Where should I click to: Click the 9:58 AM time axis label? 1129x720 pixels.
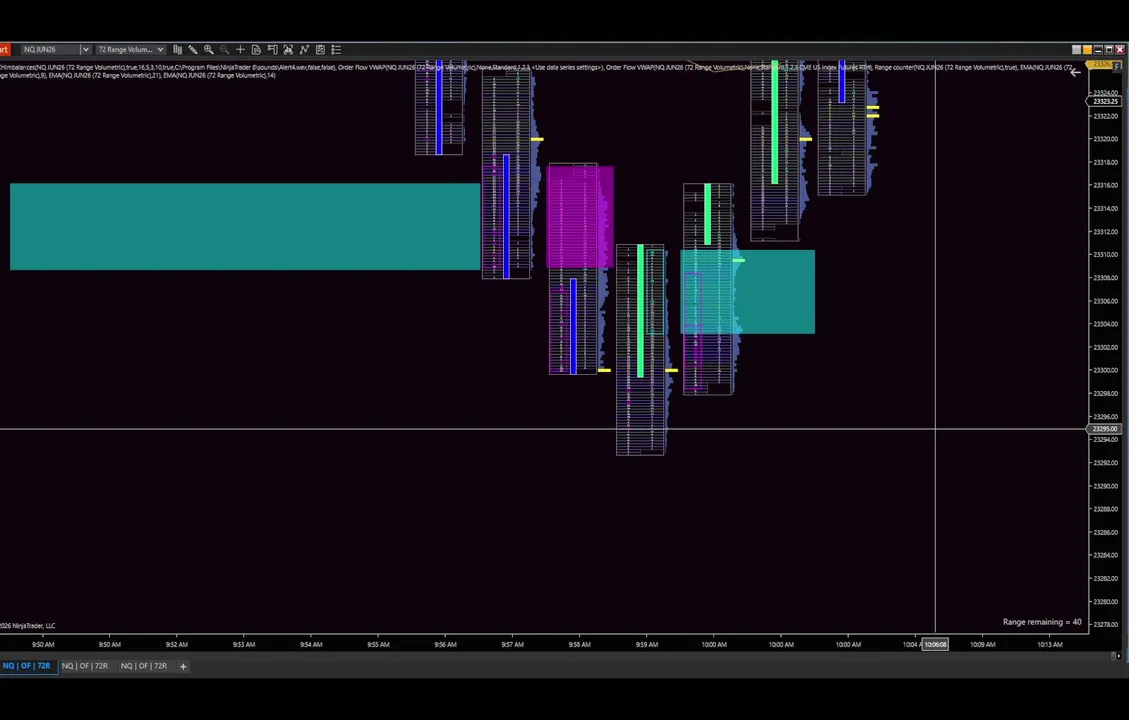tap(580, 644)
